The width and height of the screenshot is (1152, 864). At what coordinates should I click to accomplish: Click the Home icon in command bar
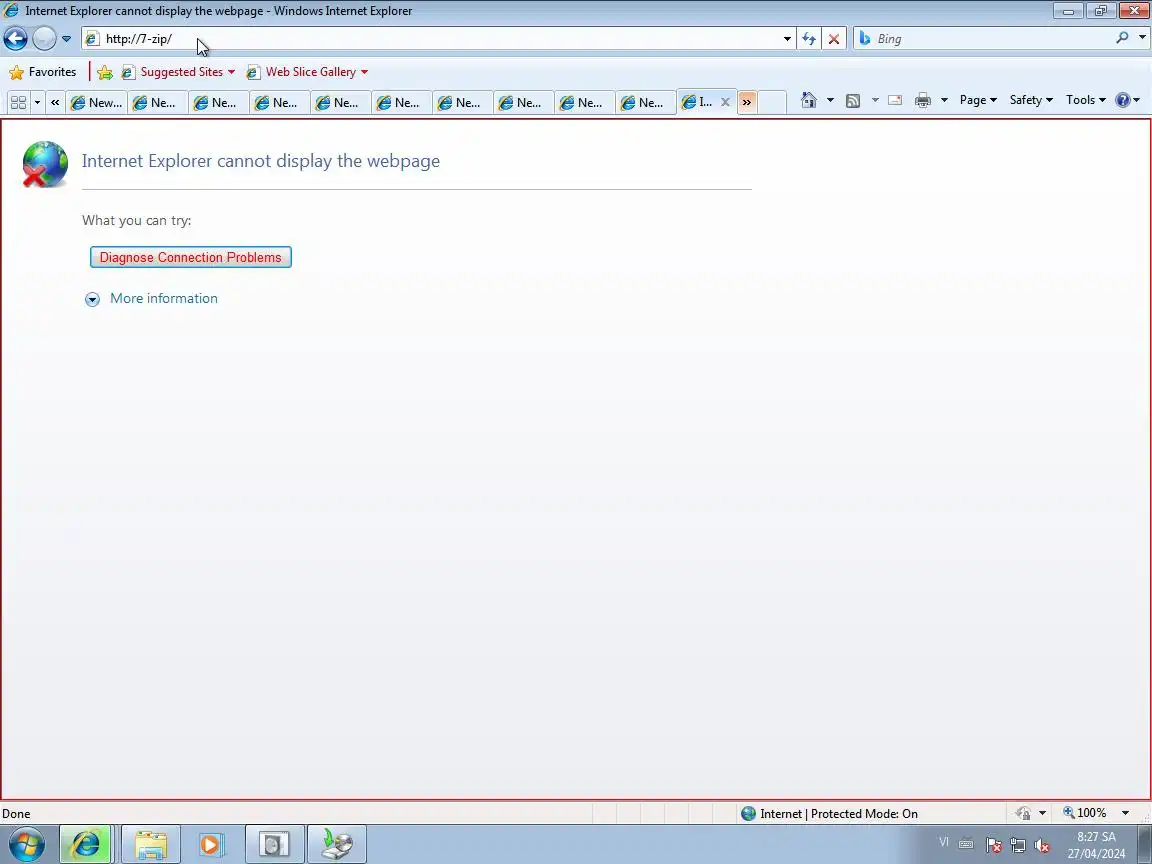pyautogui.click(x=809, y=100)
